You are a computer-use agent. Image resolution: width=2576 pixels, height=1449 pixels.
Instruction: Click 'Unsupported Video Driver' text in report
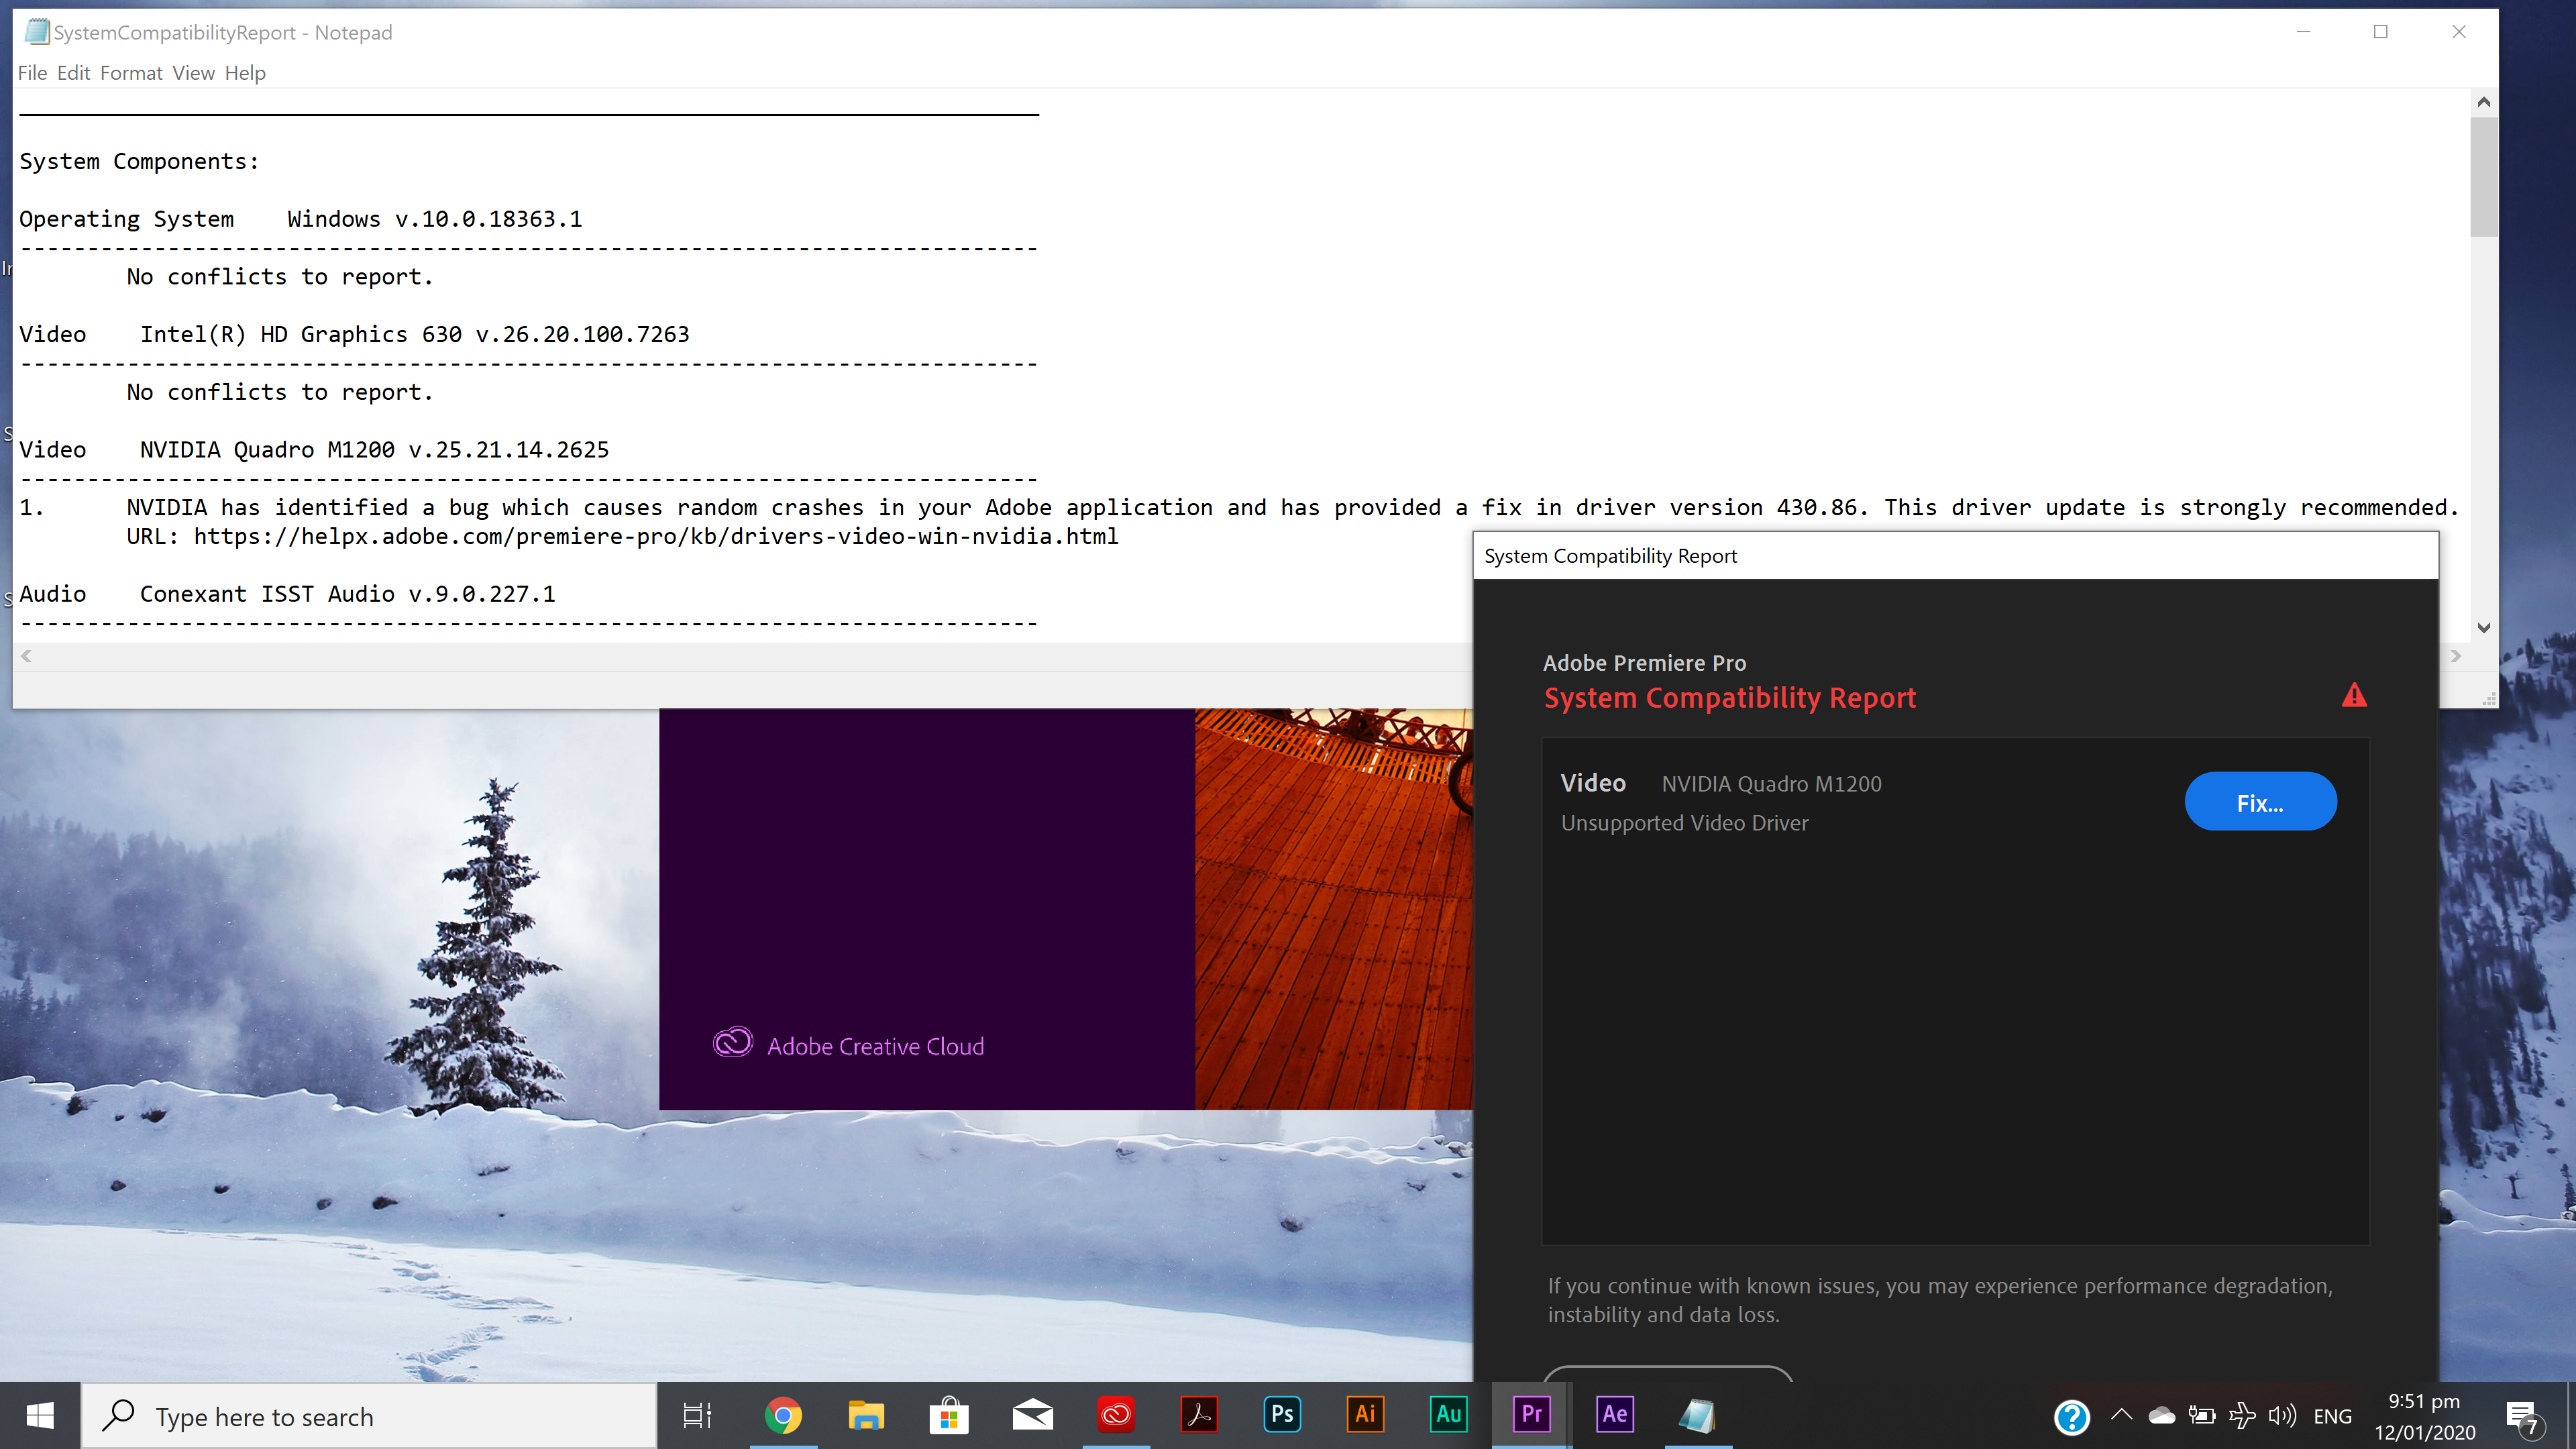1684,823
